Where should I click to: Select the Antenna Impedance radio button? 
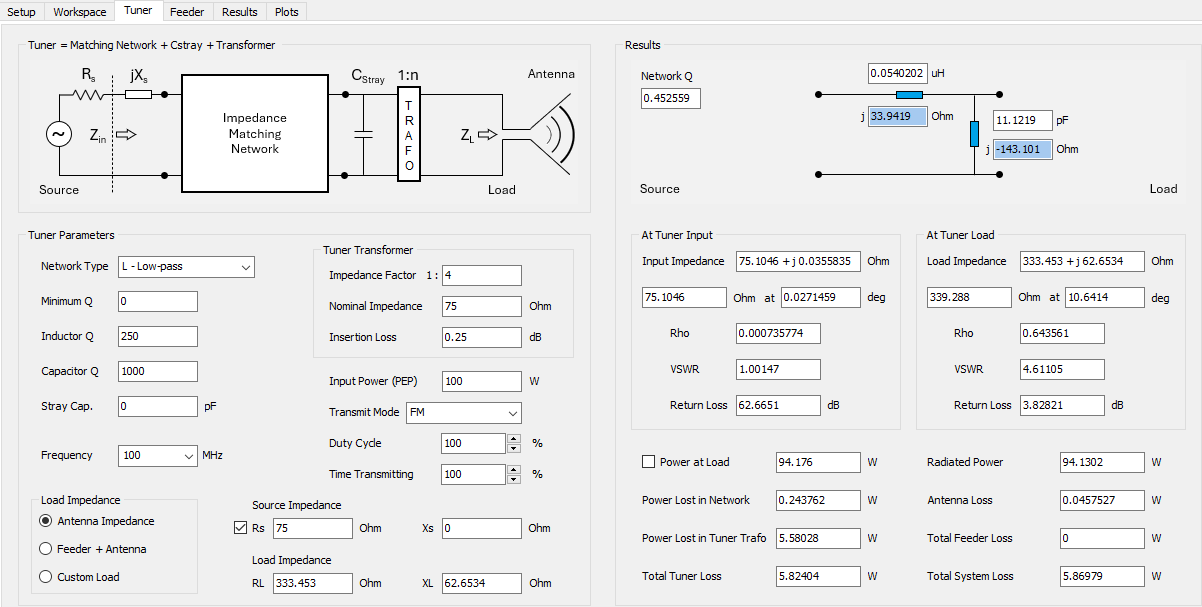97,521
